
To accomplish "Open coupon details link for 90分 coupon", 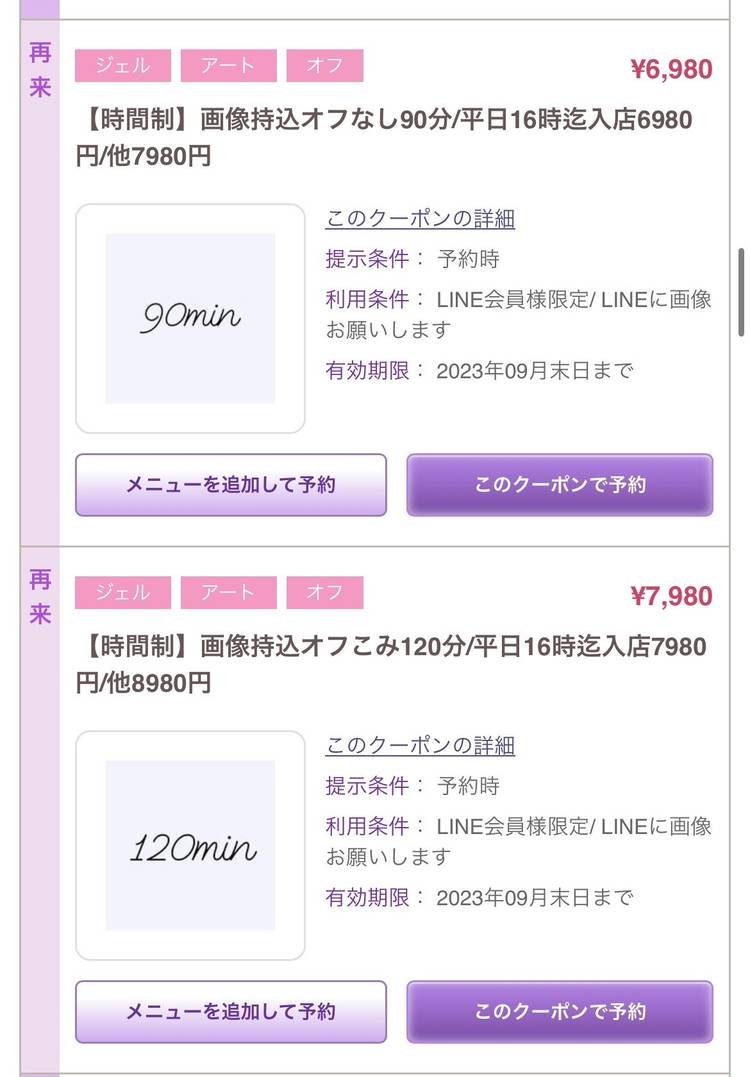I will 420,219.
